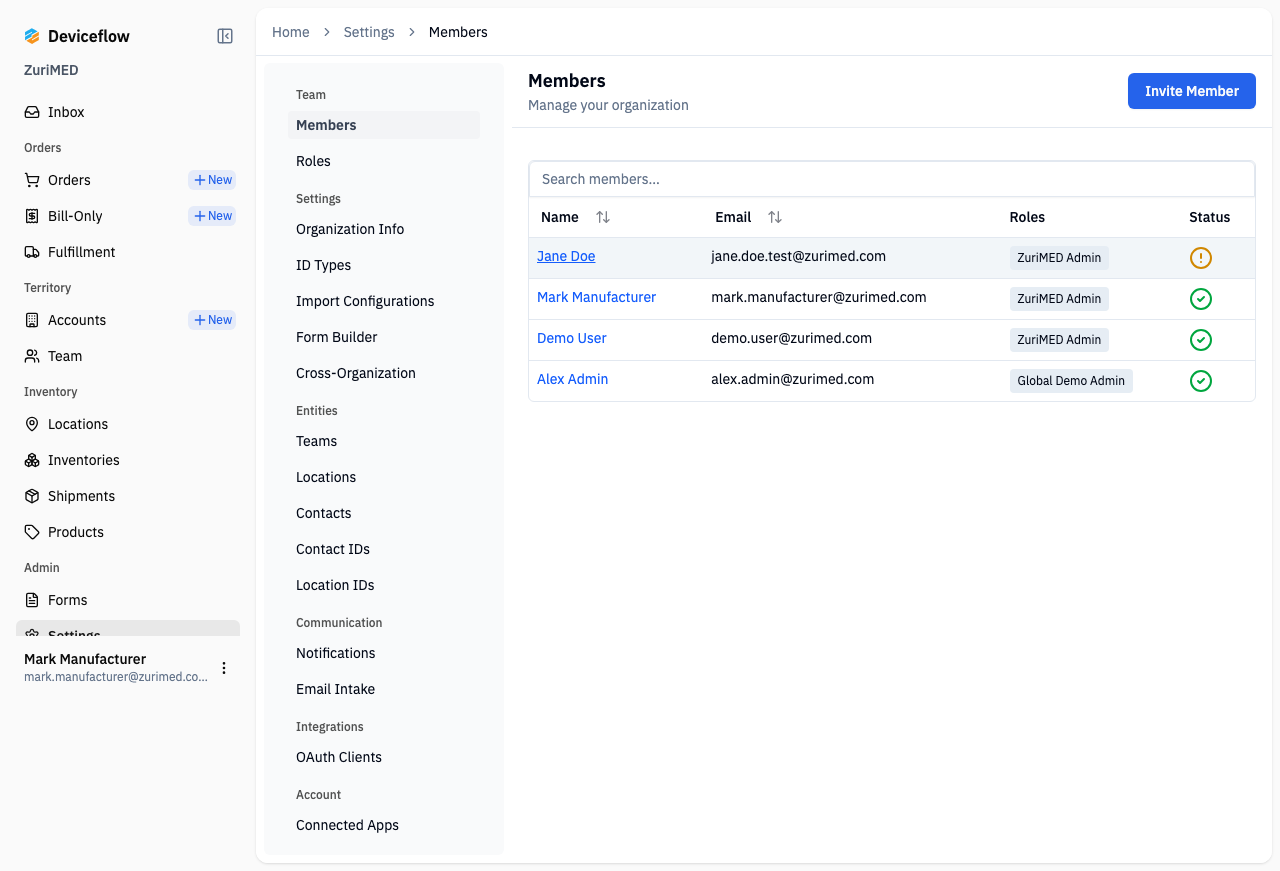Image resolution: width=1280 pixels, height=871 pixels.
Task: Open Jane Doe member link
Action: coord(566,256)
